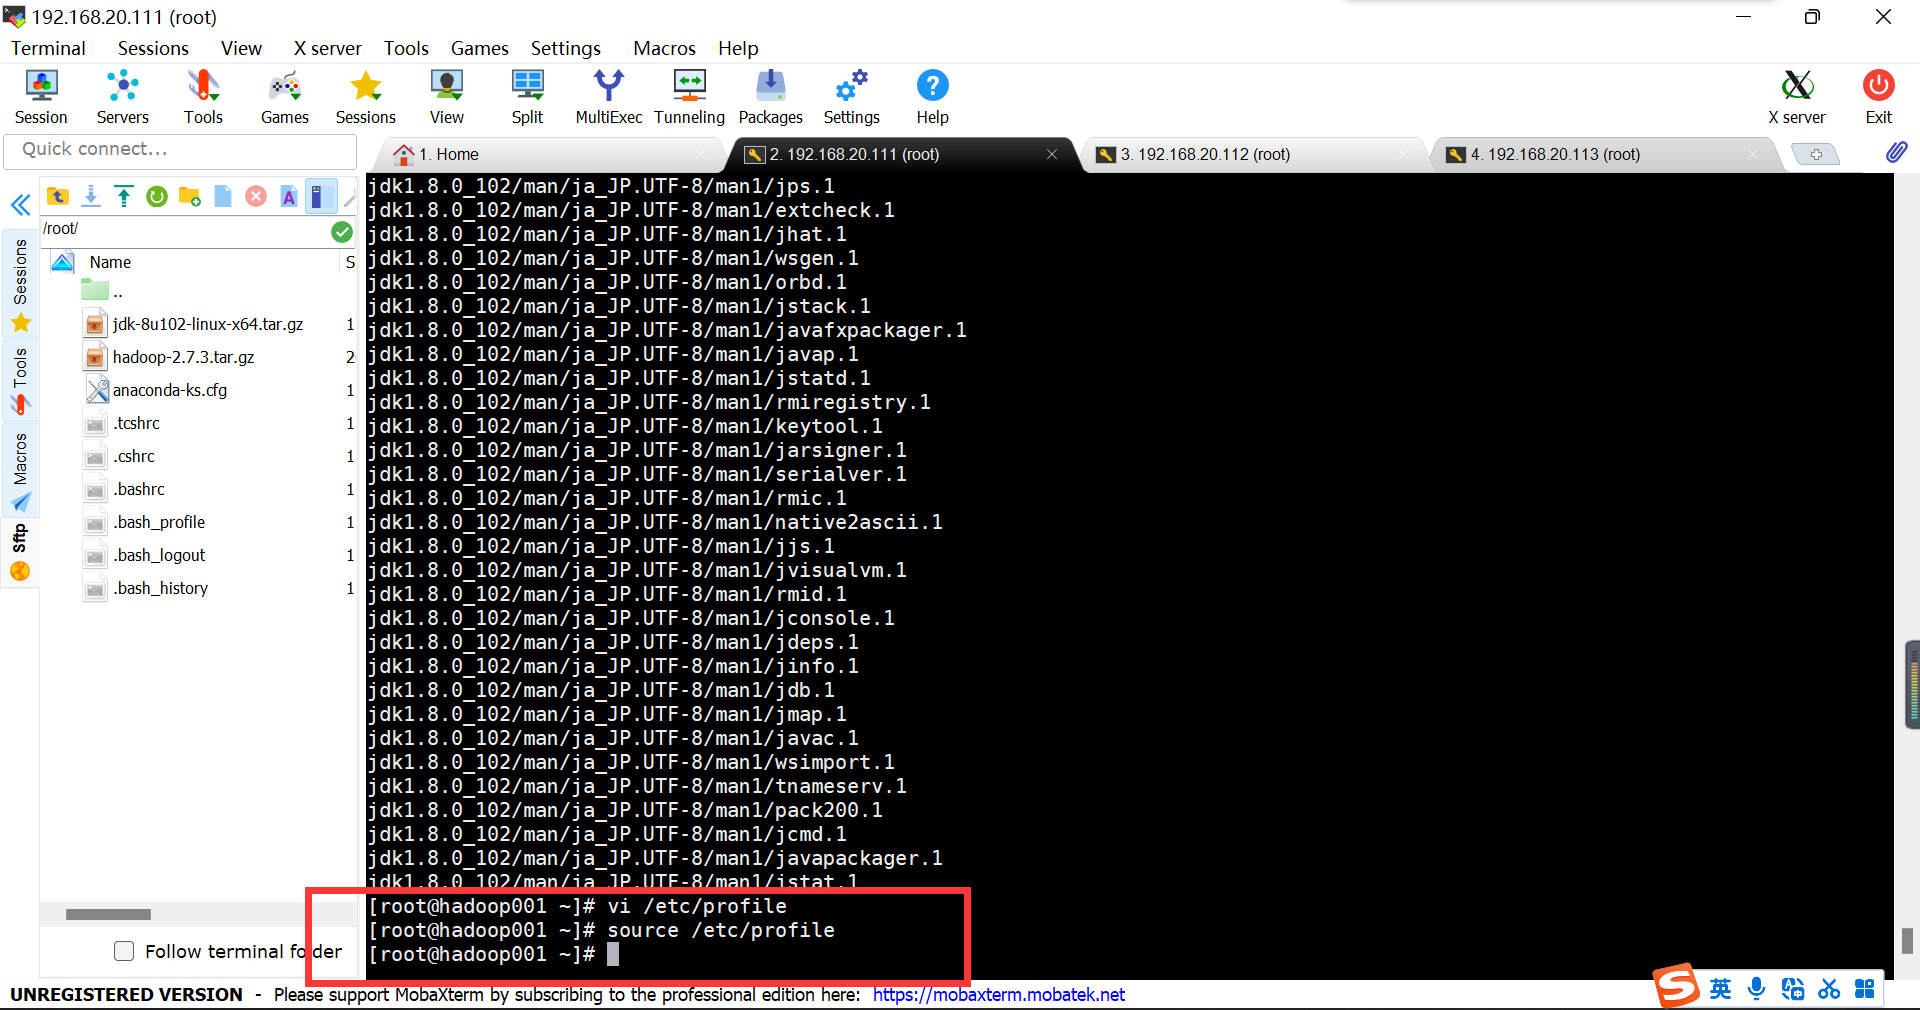The height and width of the screenshot is (1010, 1920).
Task: Upload files with SFTP upload icon
Action: (x=124, y=196)
